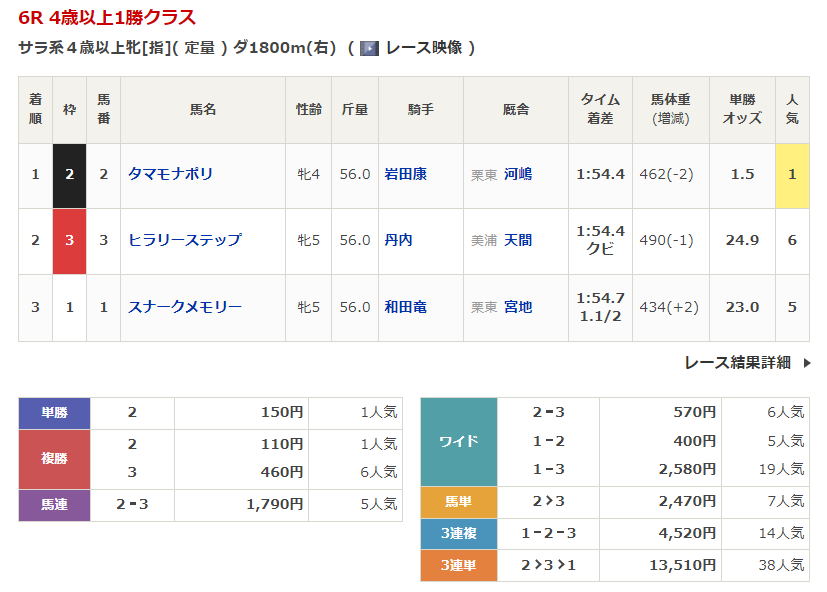Click the arrow beside レース結果詳細

807,363
